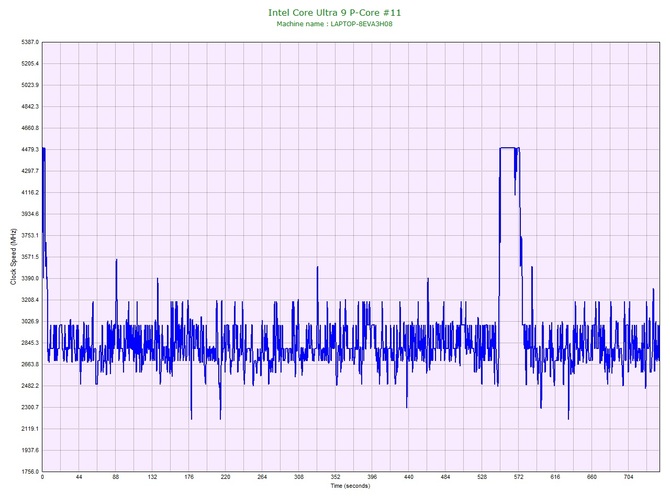Click the 176 tick on time axis
This screenshot has width=670, height=503.
point(189,477)
